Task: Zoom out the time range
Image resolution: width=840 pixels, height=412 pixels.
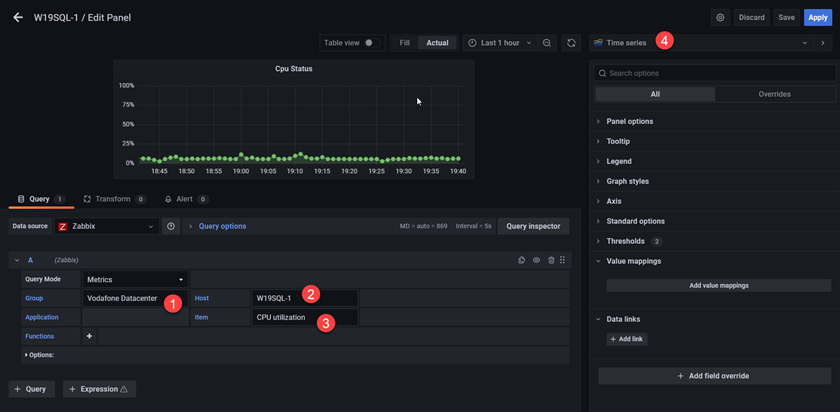Action: 547,43
